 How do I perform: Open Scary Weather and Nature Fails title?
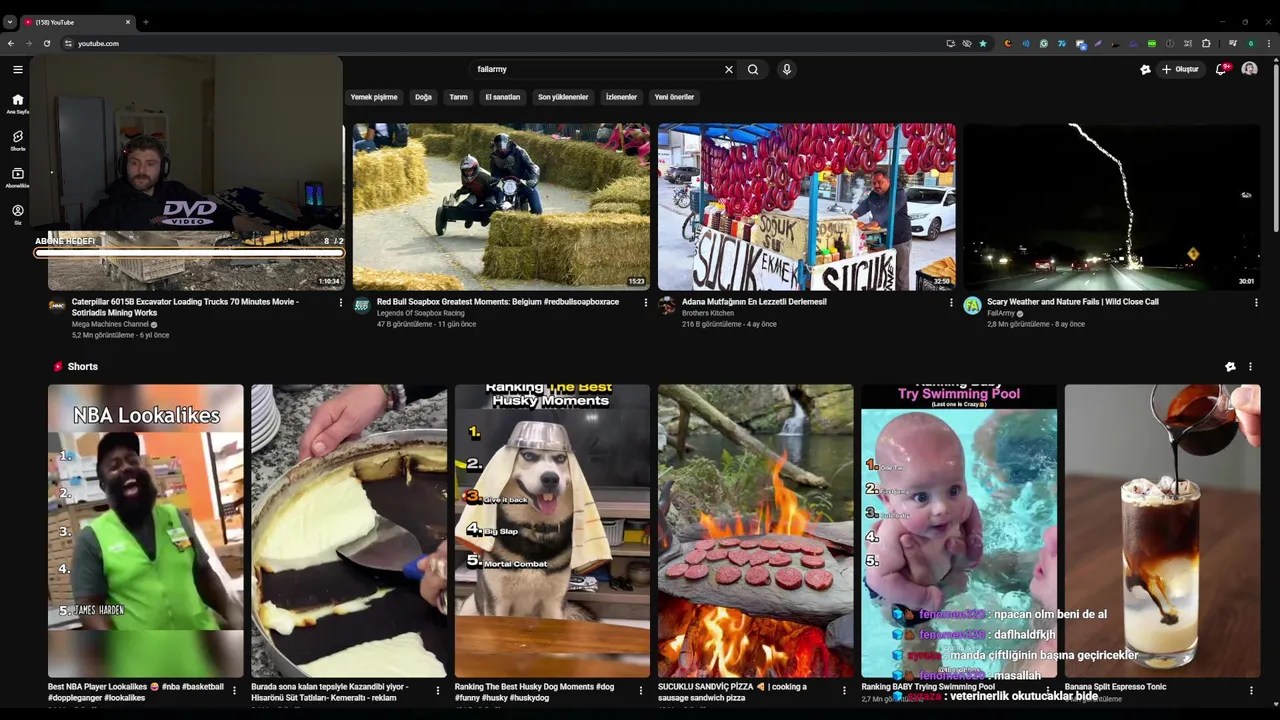[x=1073, y=301]
